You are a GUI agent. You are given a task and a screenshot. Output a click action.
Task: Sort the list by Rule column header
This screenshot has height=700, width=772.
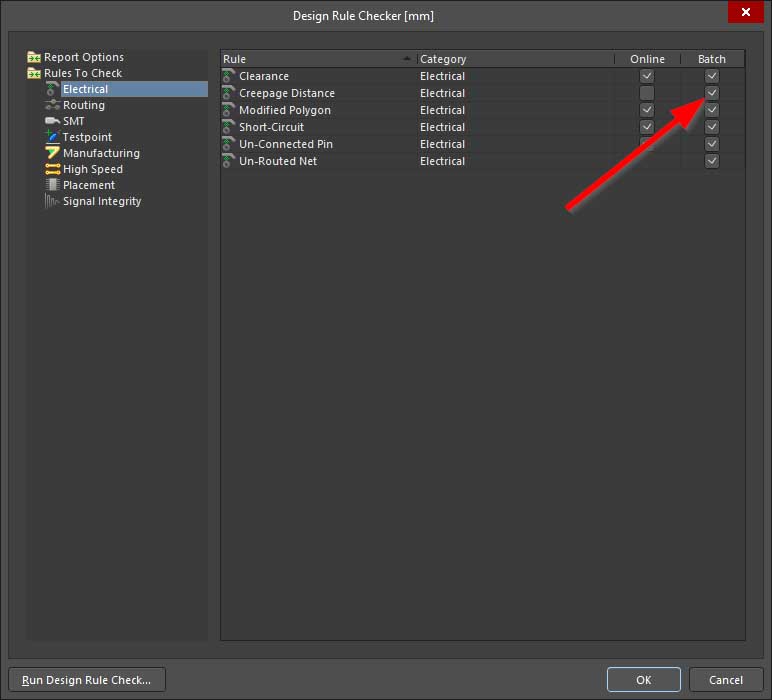pos(316,59)
